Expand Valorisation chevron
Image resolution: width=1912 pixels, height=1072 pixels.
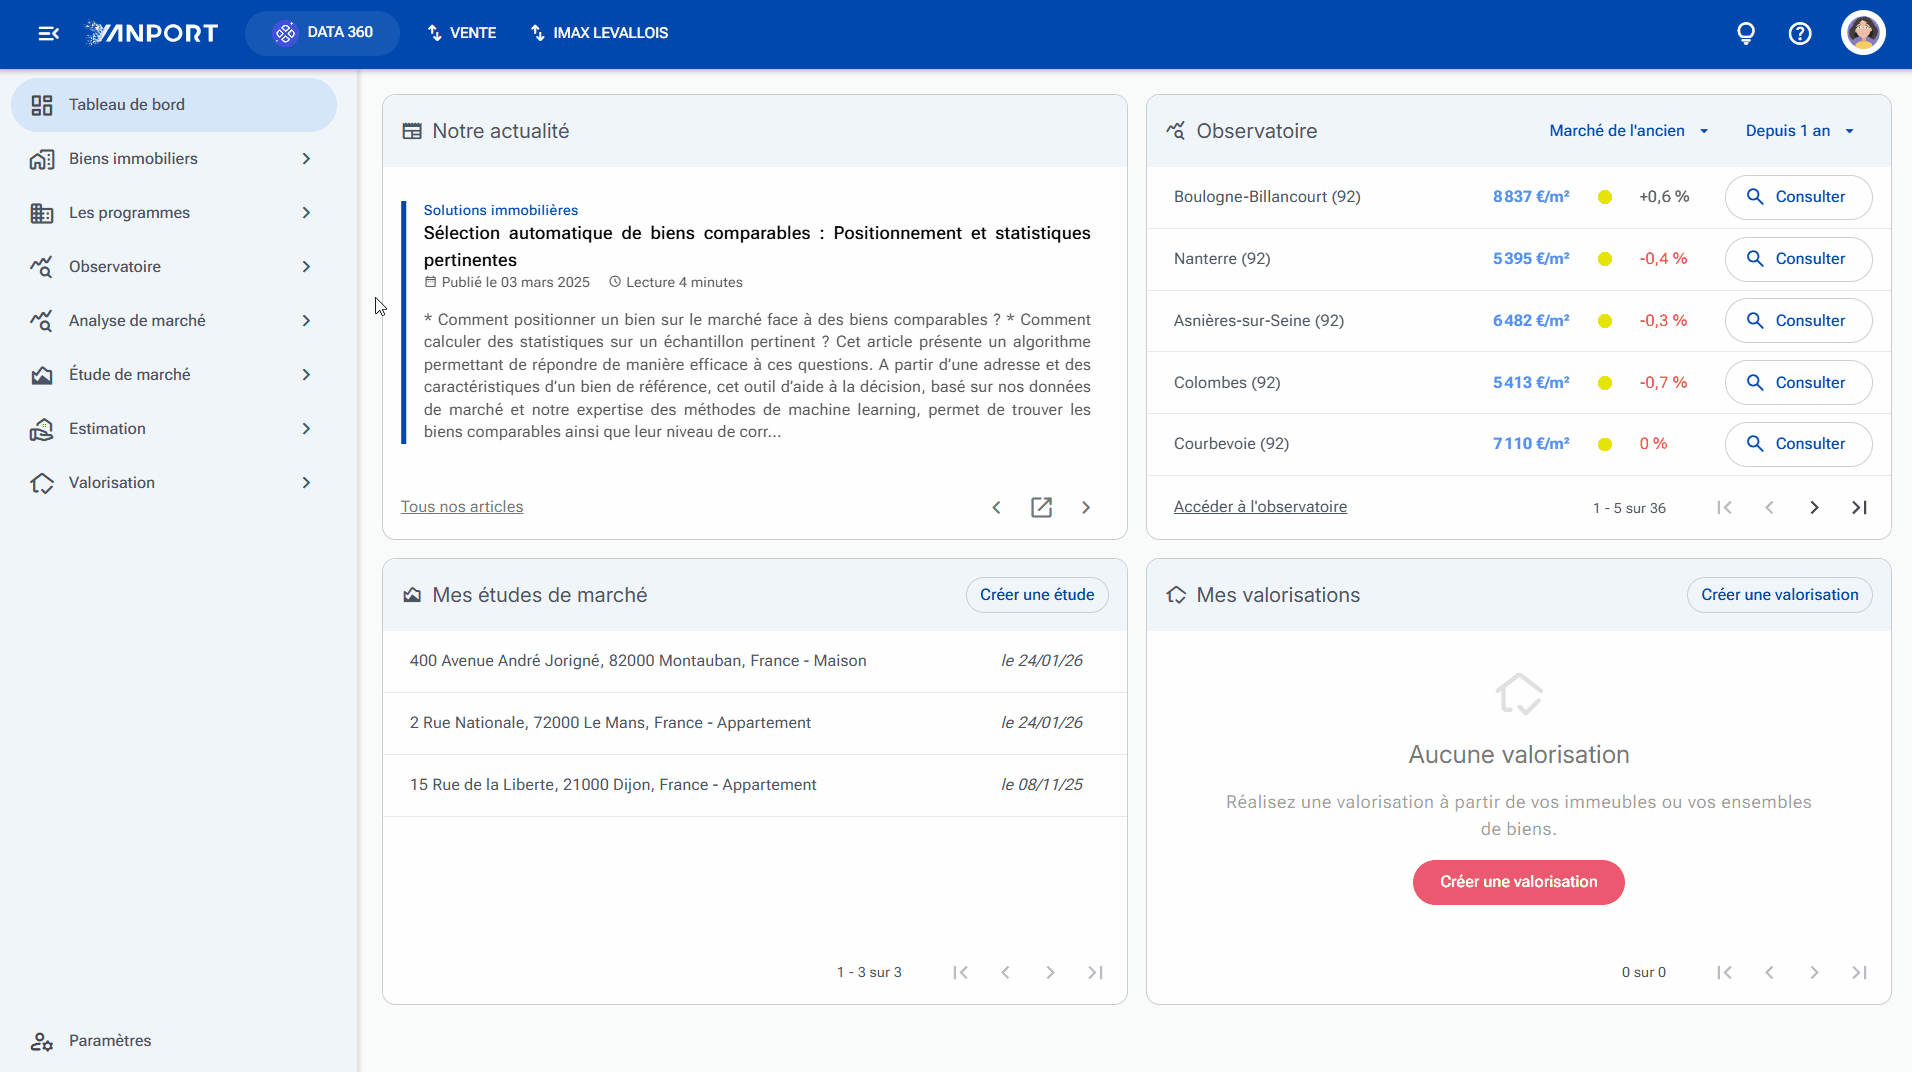coord(306,483)
